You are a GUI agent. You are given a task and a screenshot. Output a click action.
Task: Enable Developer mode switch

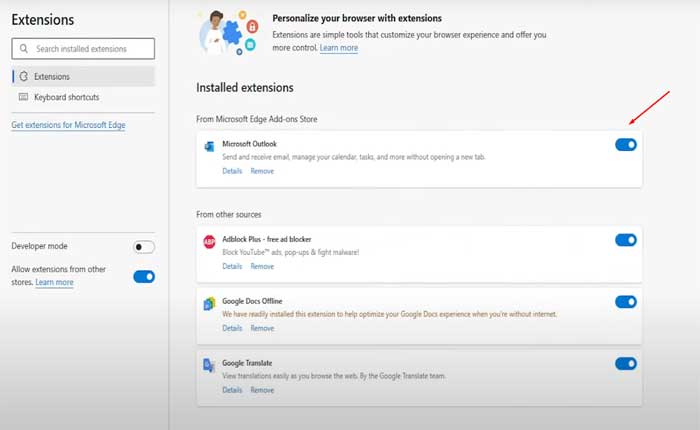(x=144, y=247)
